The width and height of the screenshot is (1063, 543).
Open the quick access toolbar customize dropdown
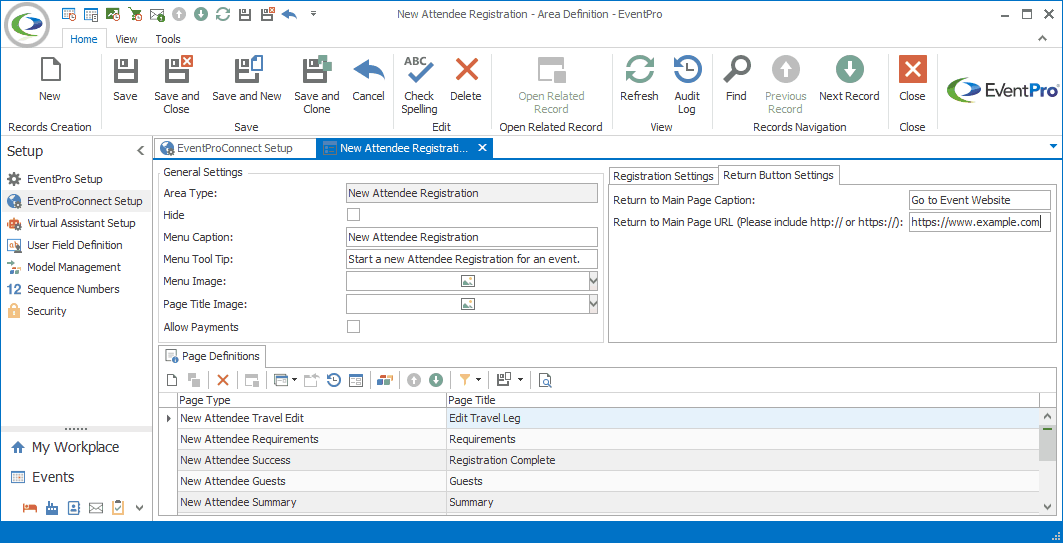[313, 14]
